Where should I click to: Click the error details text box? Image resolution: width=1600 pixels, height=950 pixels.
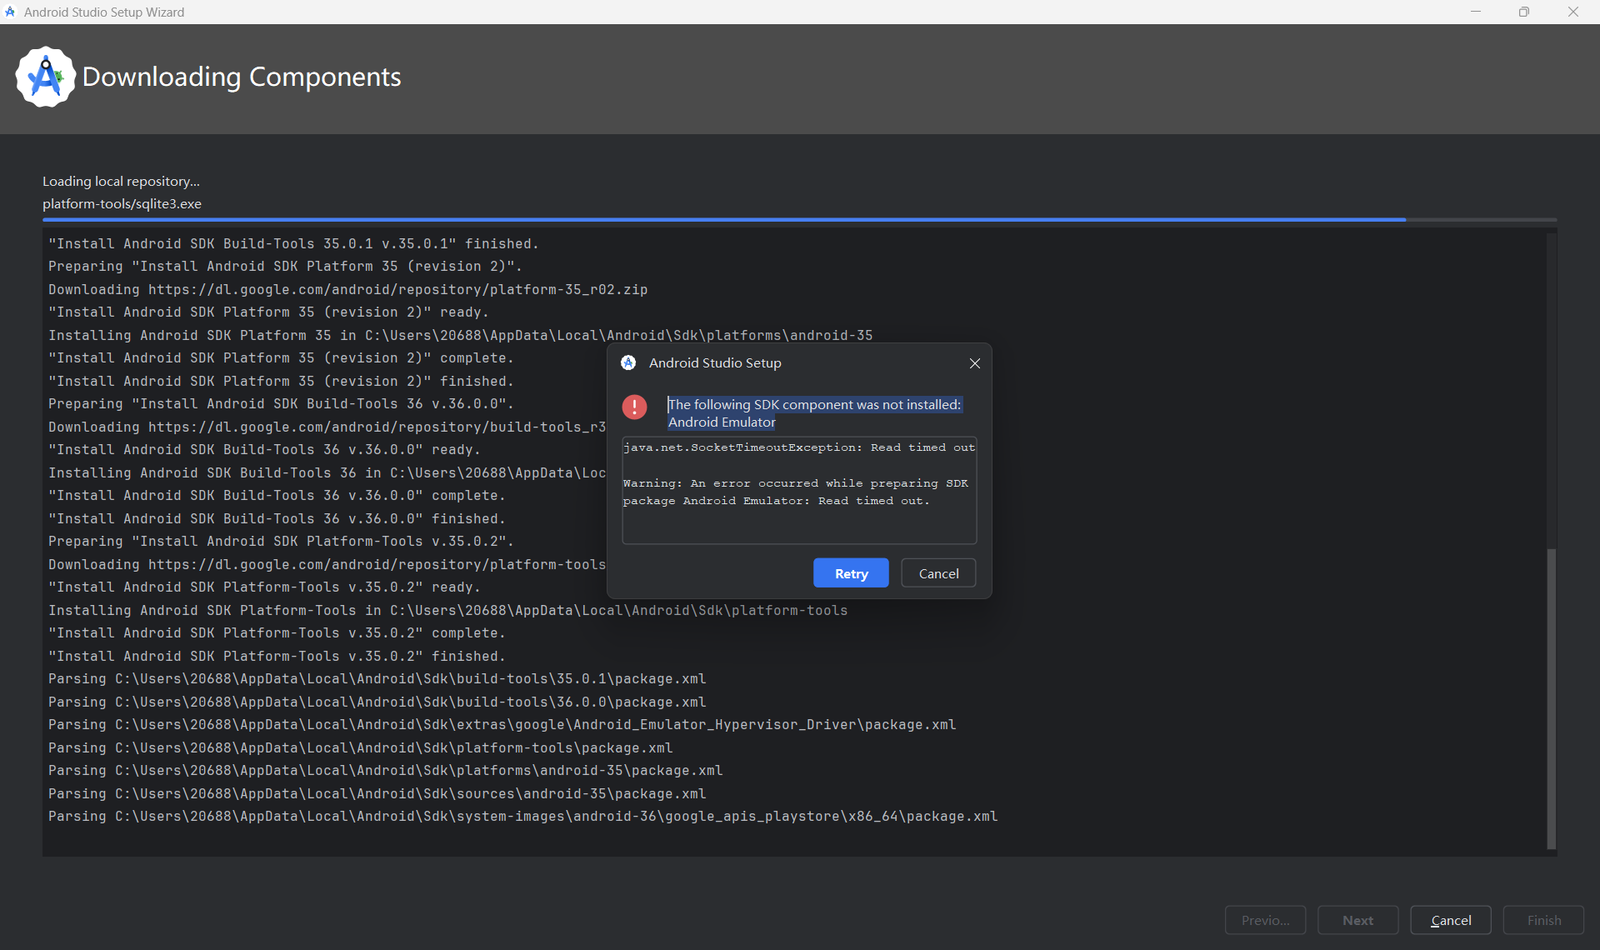click(799, 490)
